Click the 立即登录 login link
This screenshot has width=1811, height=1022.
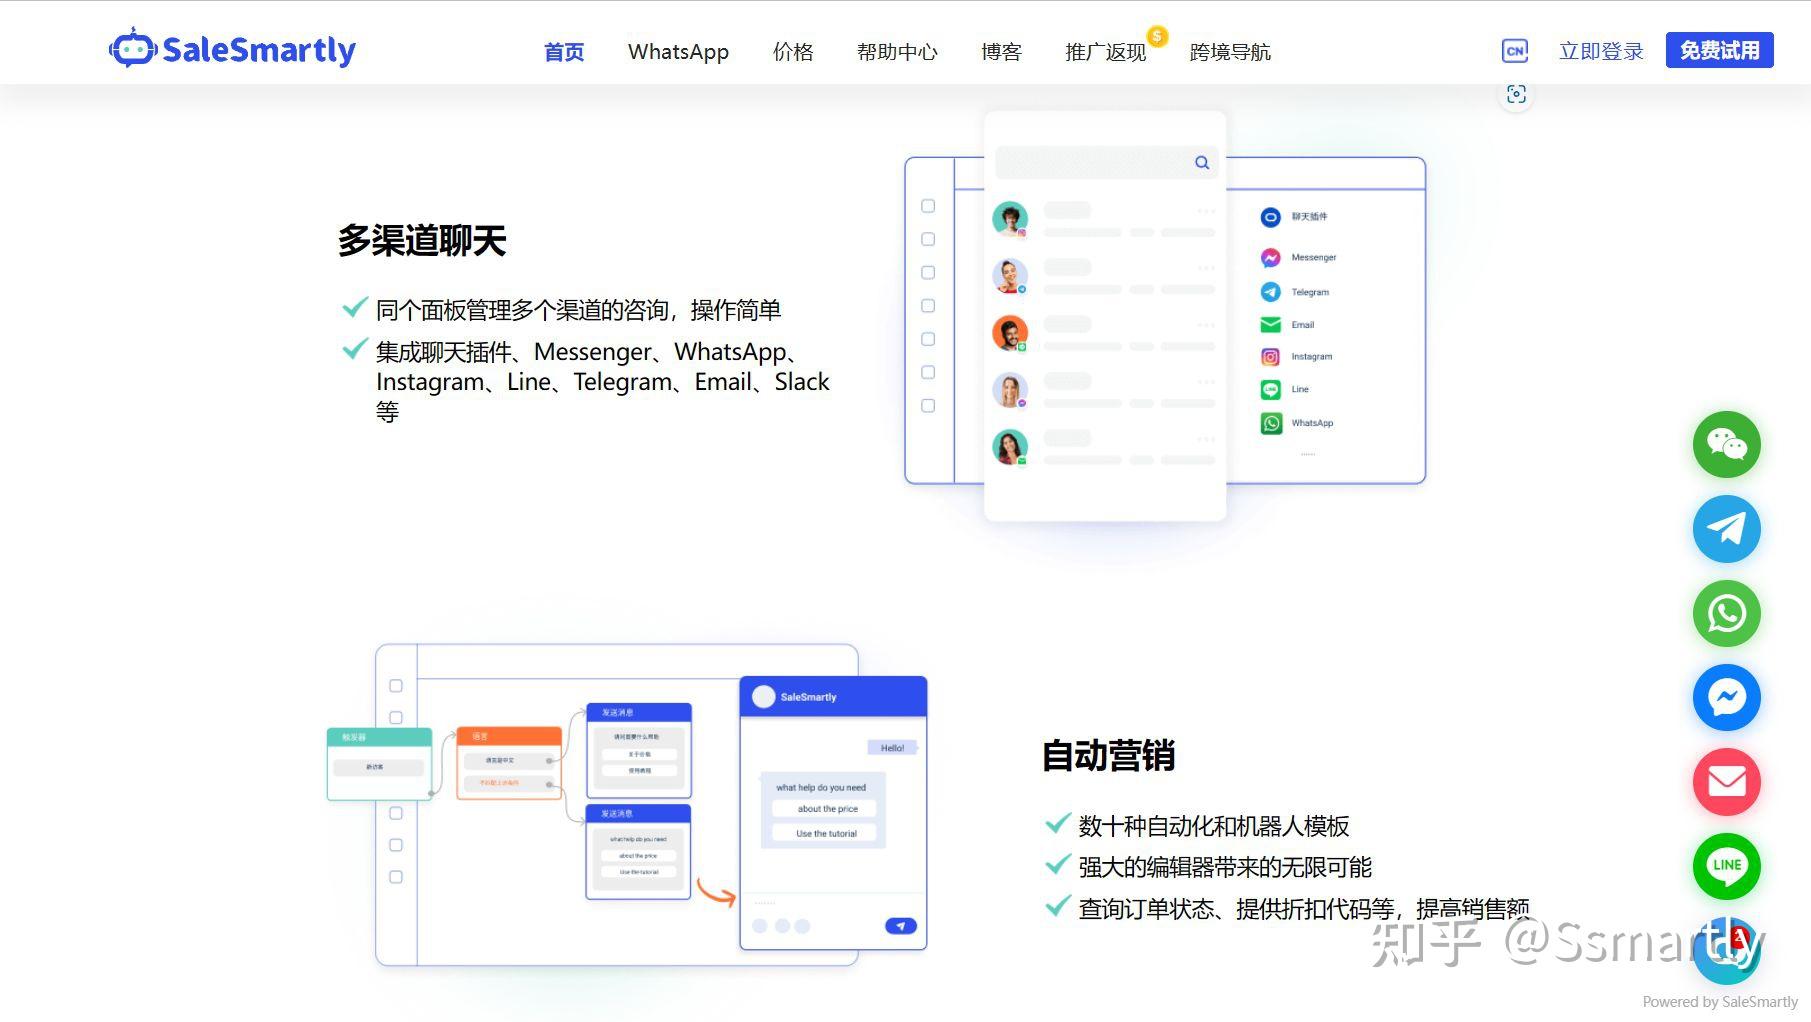pos(1601,51)
